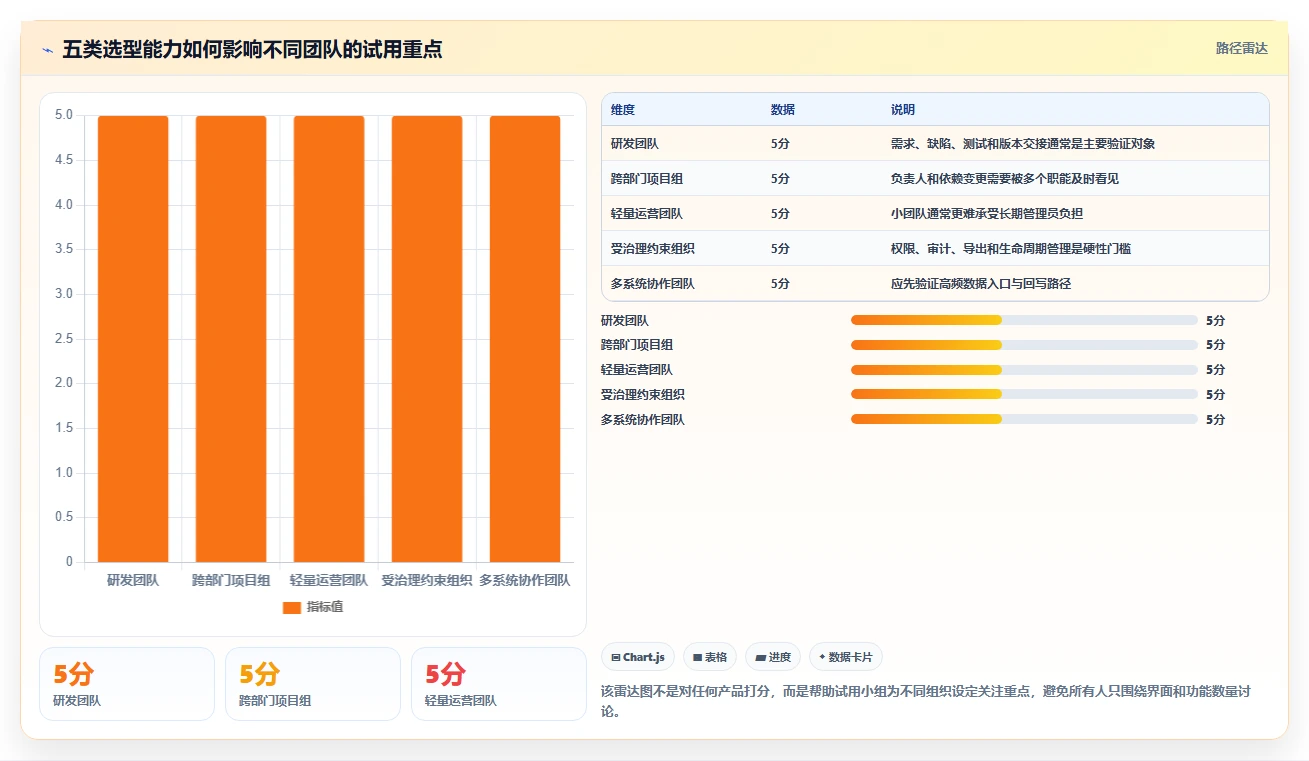Image resolution: width=1309 pixels, height=761 pixels.
Task: Toggle the 指标值 legend swatch
Action: point(292,607)
